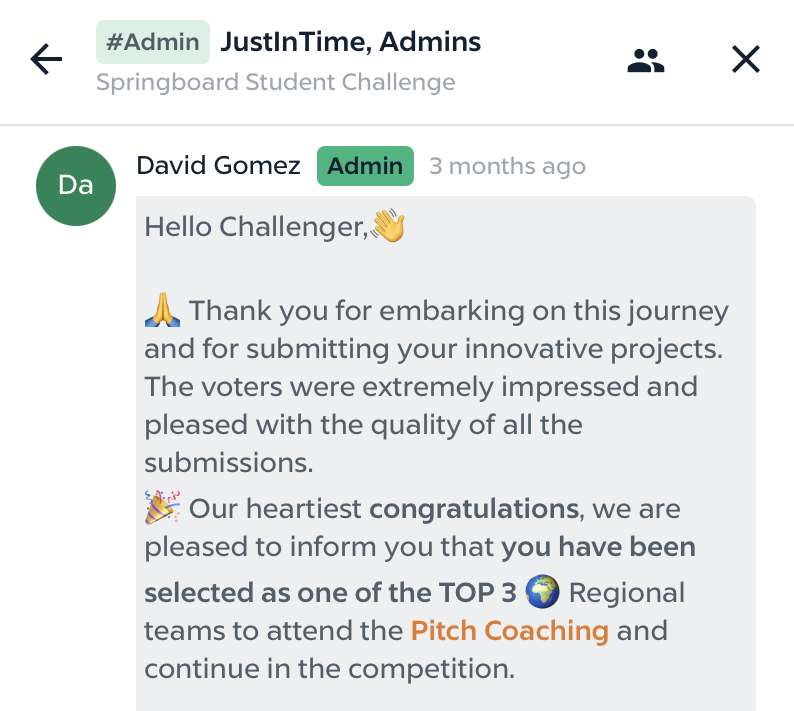Viewport: 794px width, 711px height.
Task: Go back using the left arrow
Action: (x=46, y=60)
